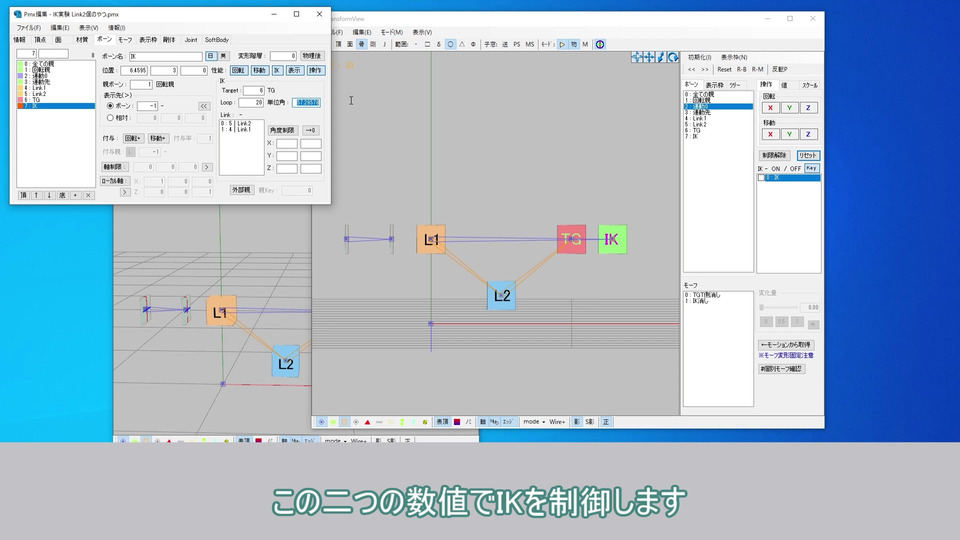Open the 編集 menu in Pmx editor
This screenshot has width=960, height=540.
tap(59, 28)
